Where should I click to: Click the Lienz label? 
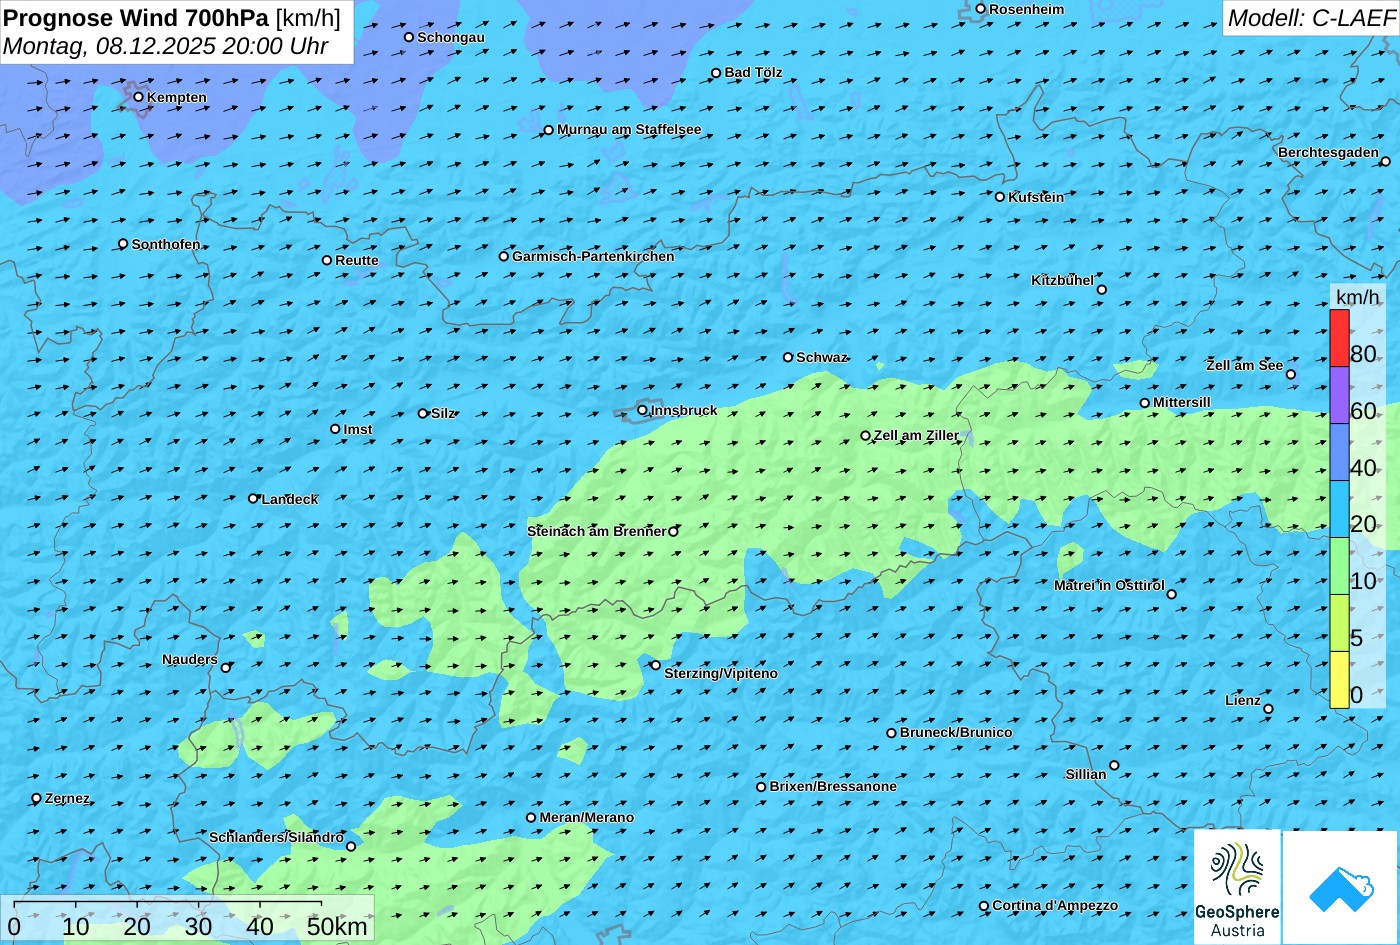pyautogui.click(x=1243, y=700)
